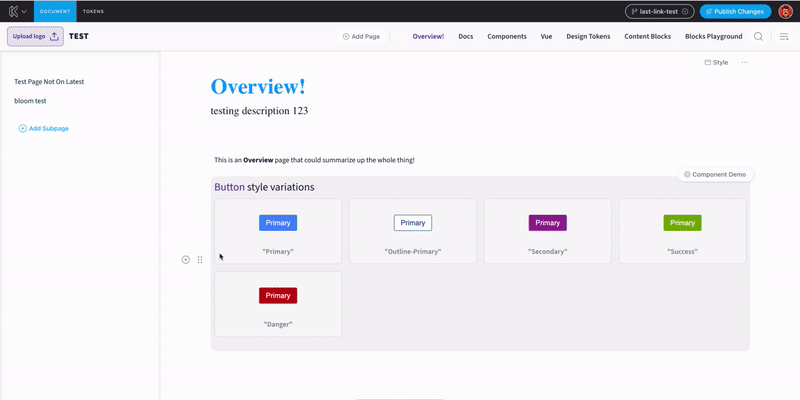
Task: Open the Design Tokens nav item
Action: click(588, 36)
